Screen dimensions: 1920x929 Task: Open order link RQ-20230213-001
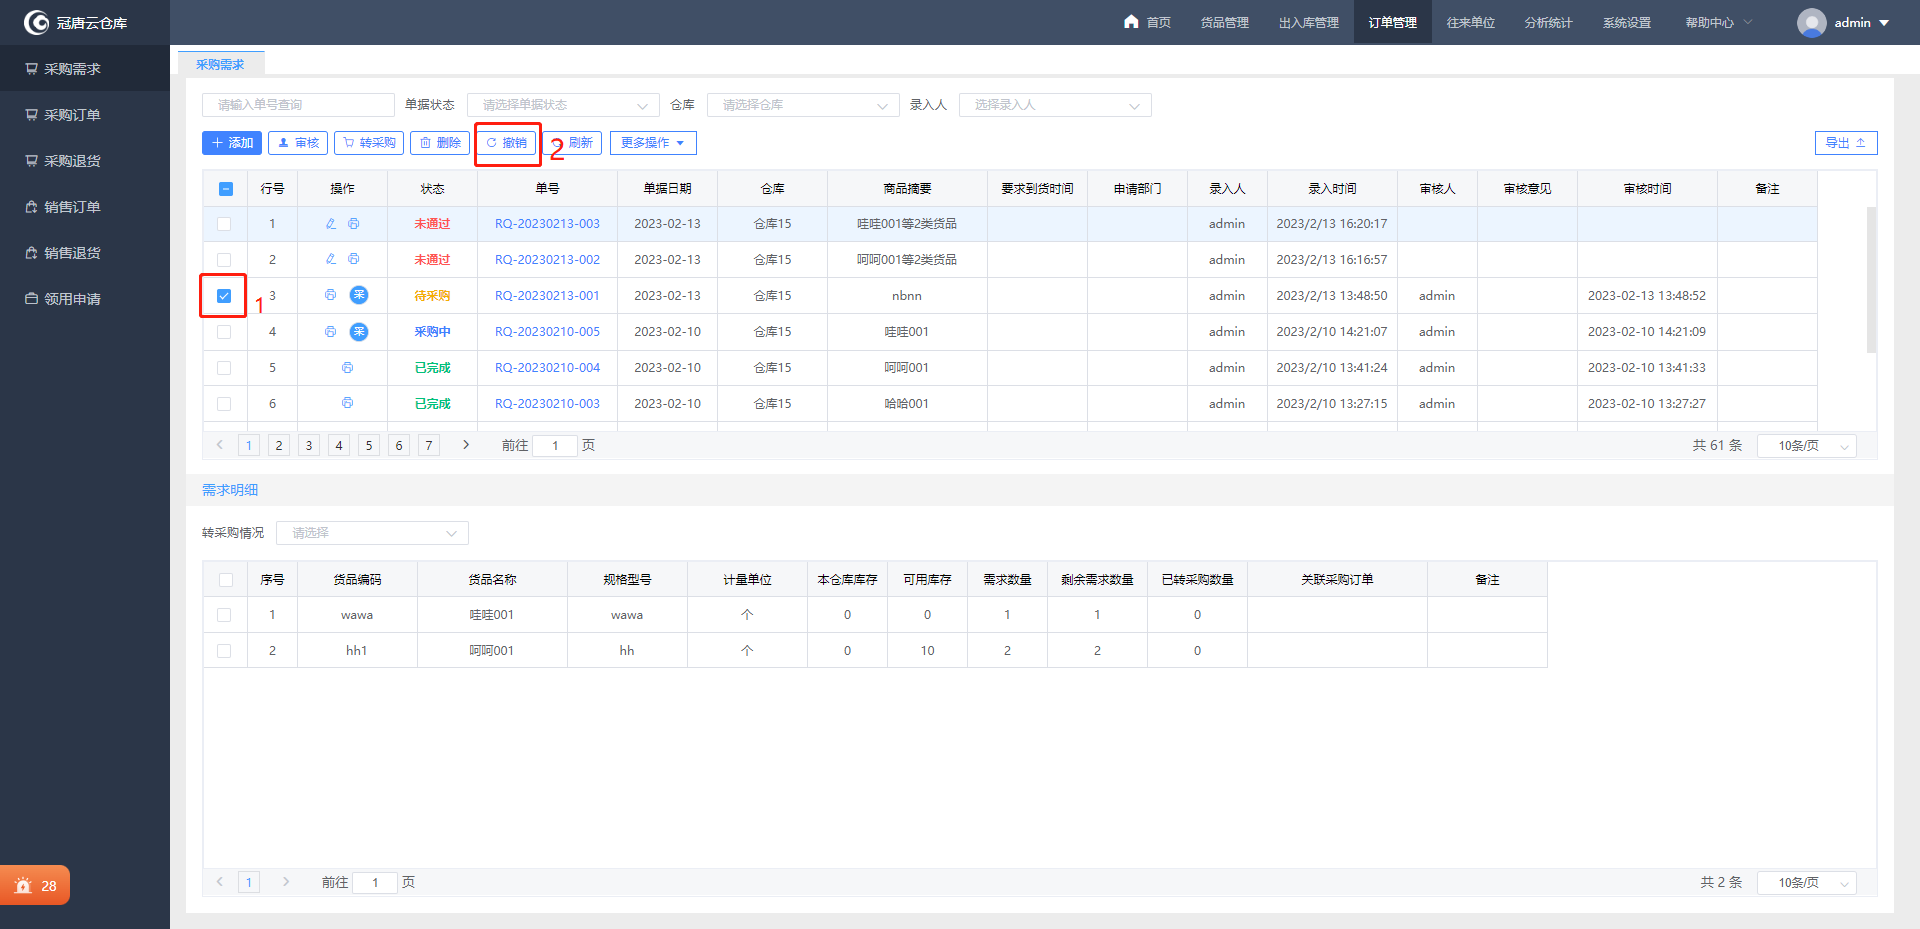click(x=547, y=296)
